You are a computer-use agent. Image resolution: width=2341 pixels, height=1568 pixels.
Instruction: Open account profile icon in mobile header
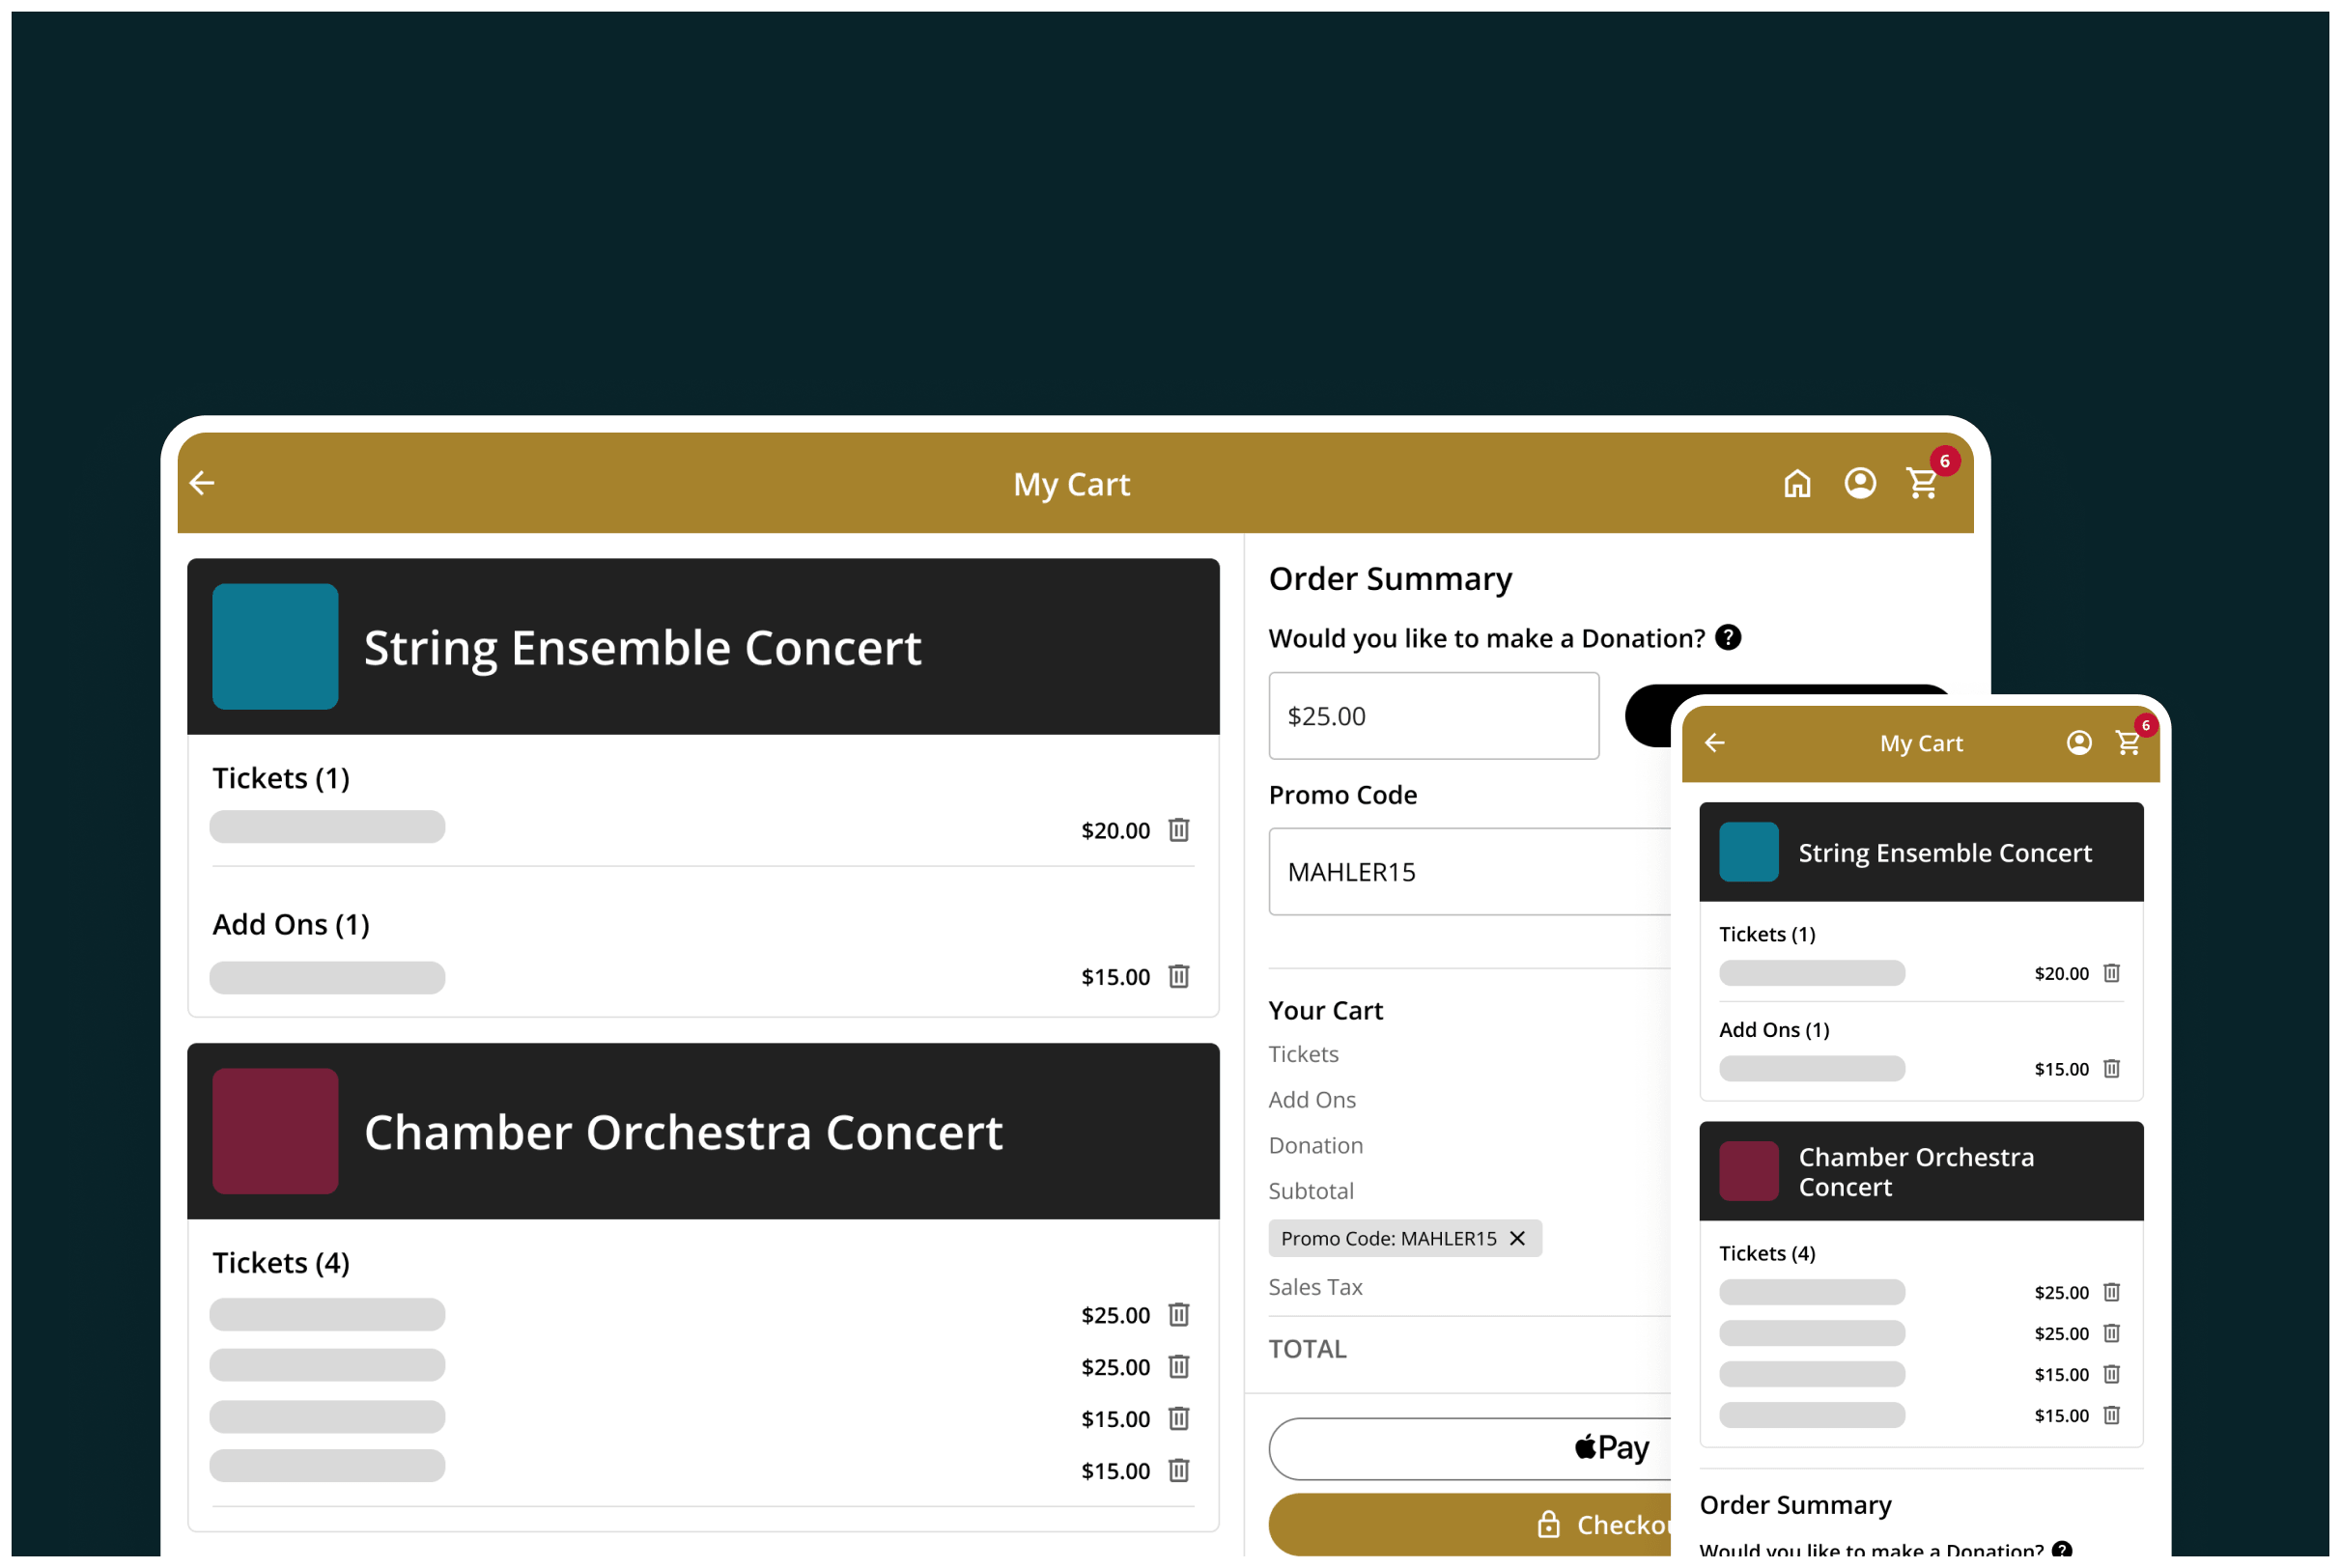tap(2078, 742)
